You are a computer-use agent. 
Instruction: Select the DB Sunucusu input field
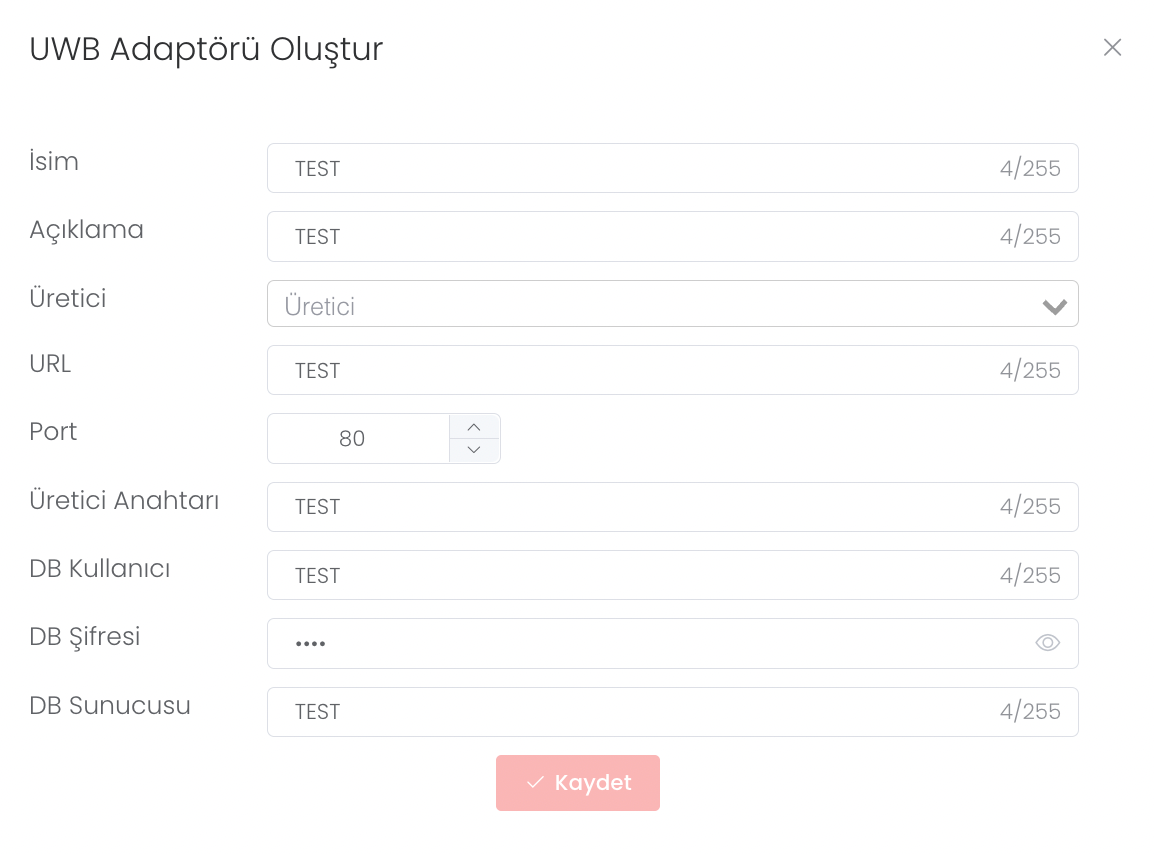click(640, 712)
